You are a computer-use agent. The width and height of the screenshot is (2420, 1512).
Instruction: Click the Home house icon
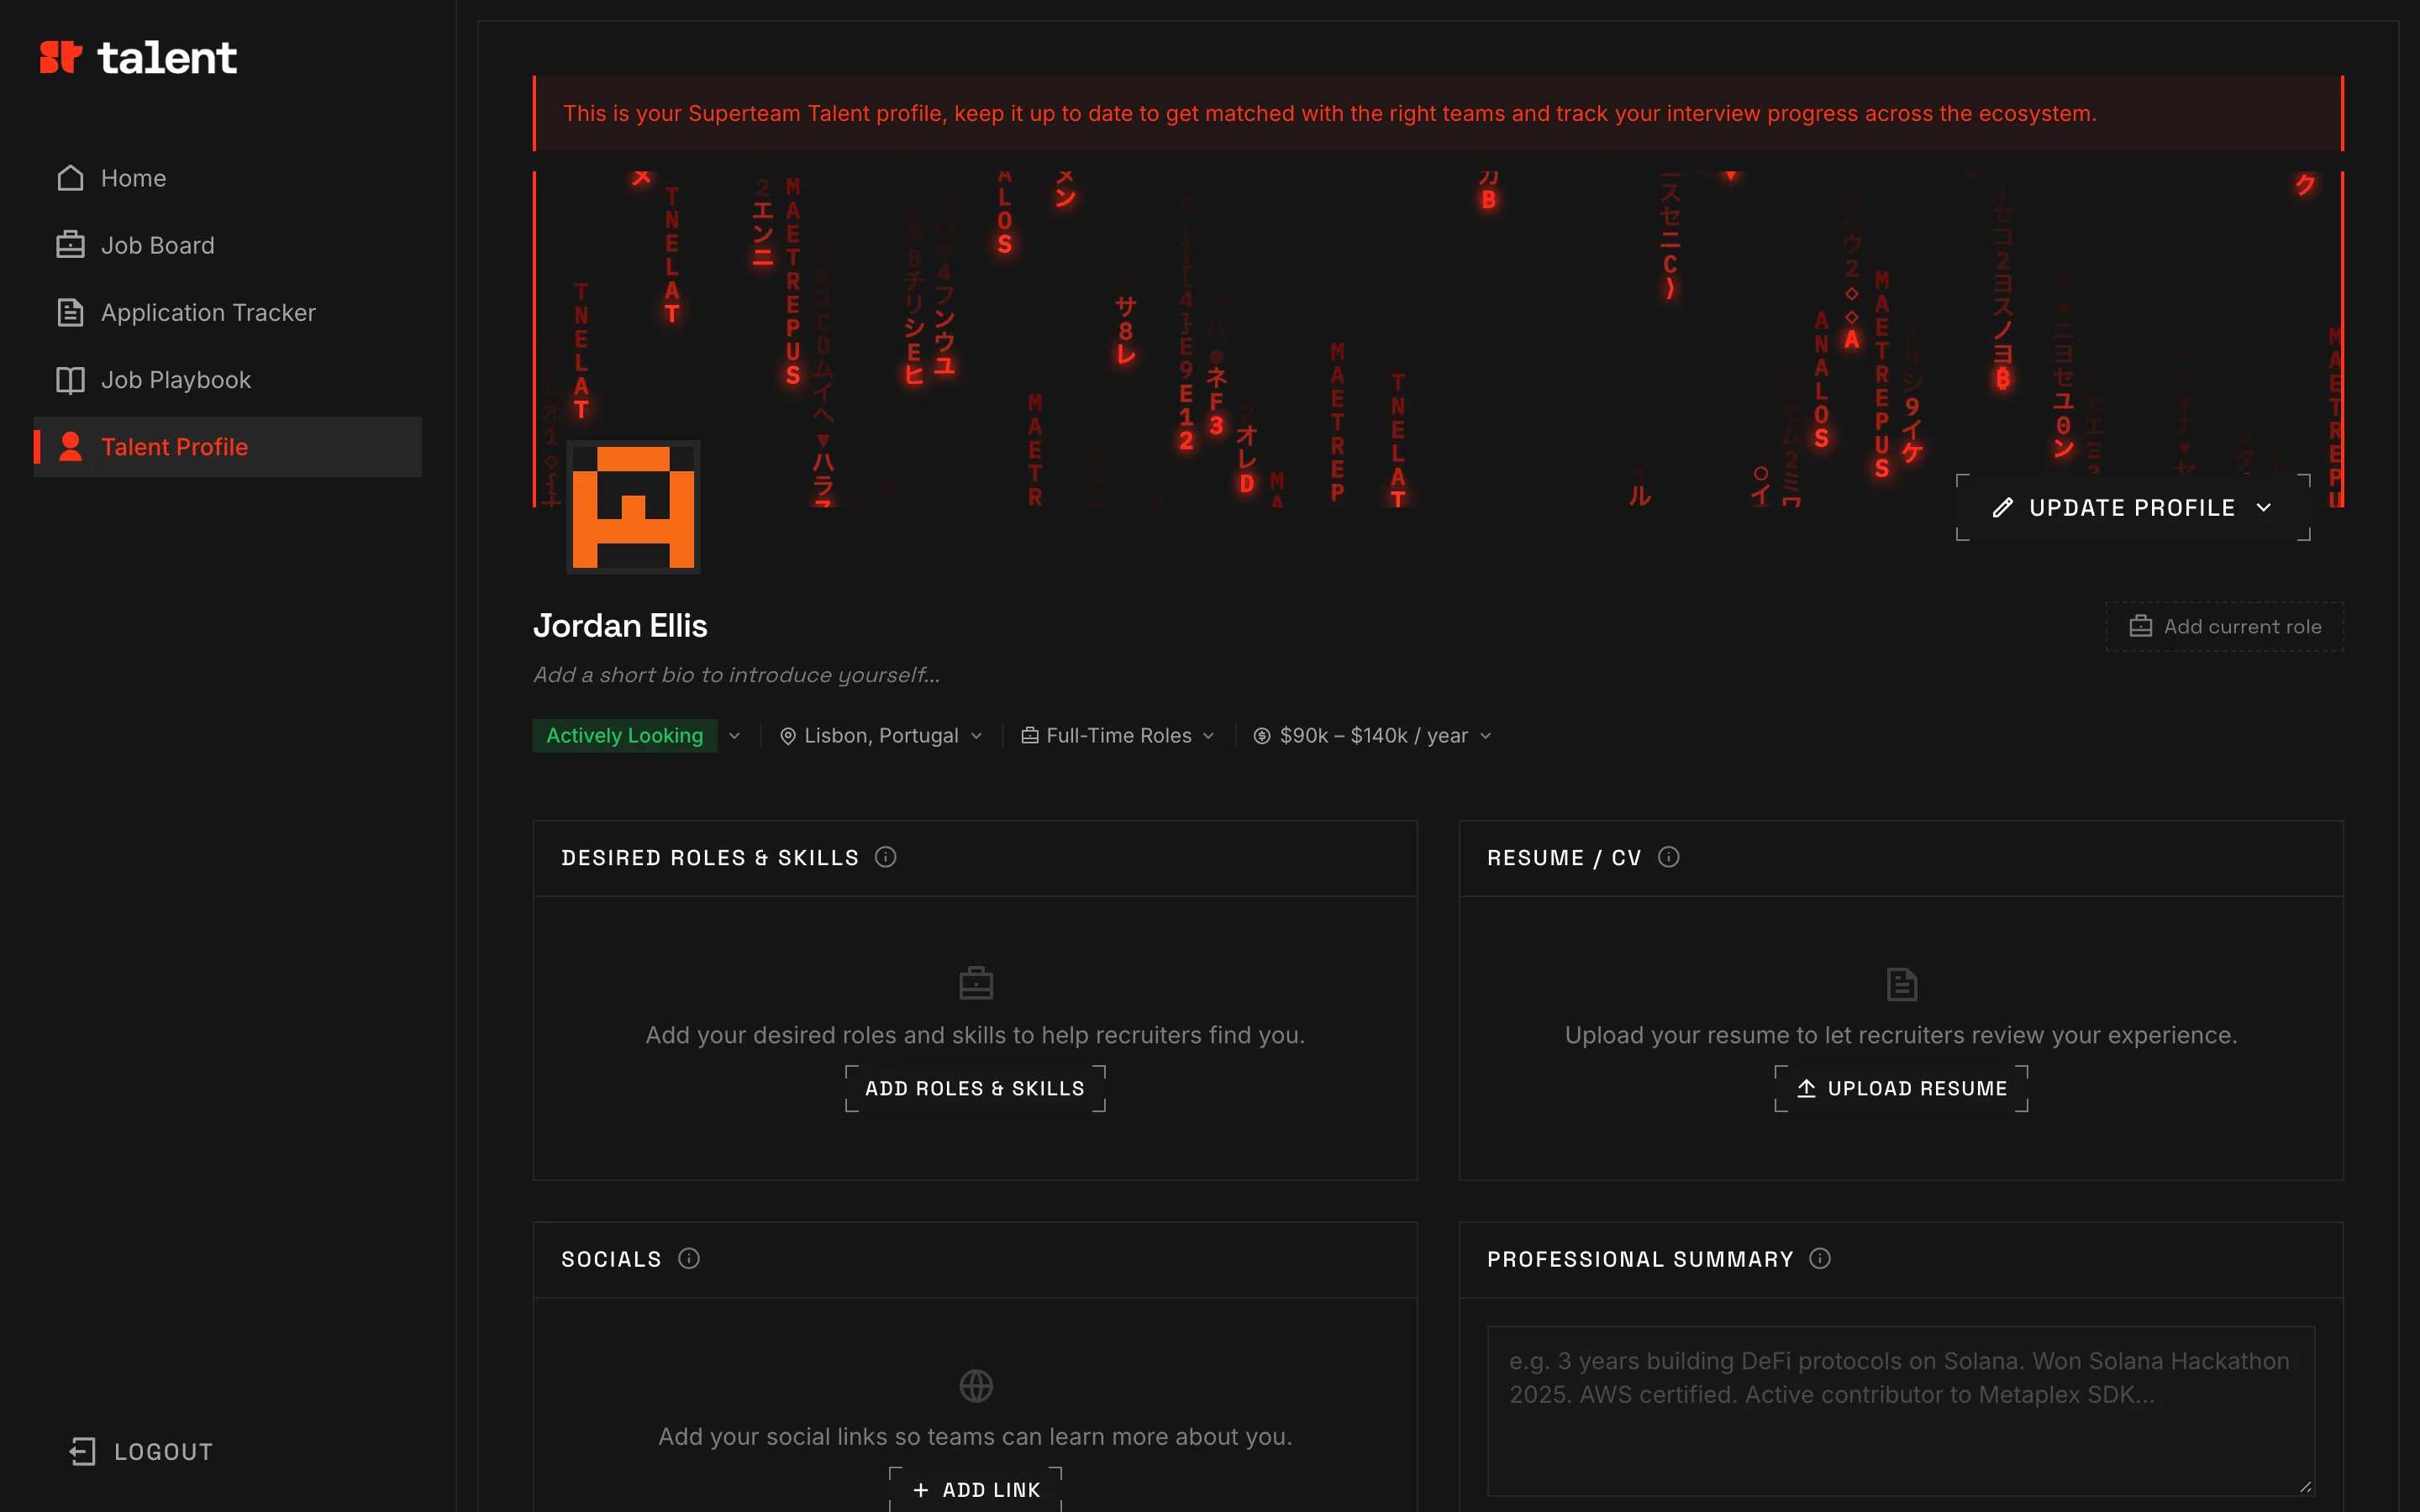pyautogui.click(x=70, y=178)
